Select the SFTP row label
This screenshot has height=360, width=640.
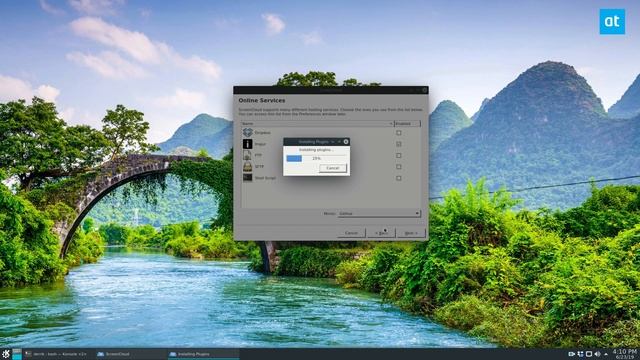click(x=259, y=167)
